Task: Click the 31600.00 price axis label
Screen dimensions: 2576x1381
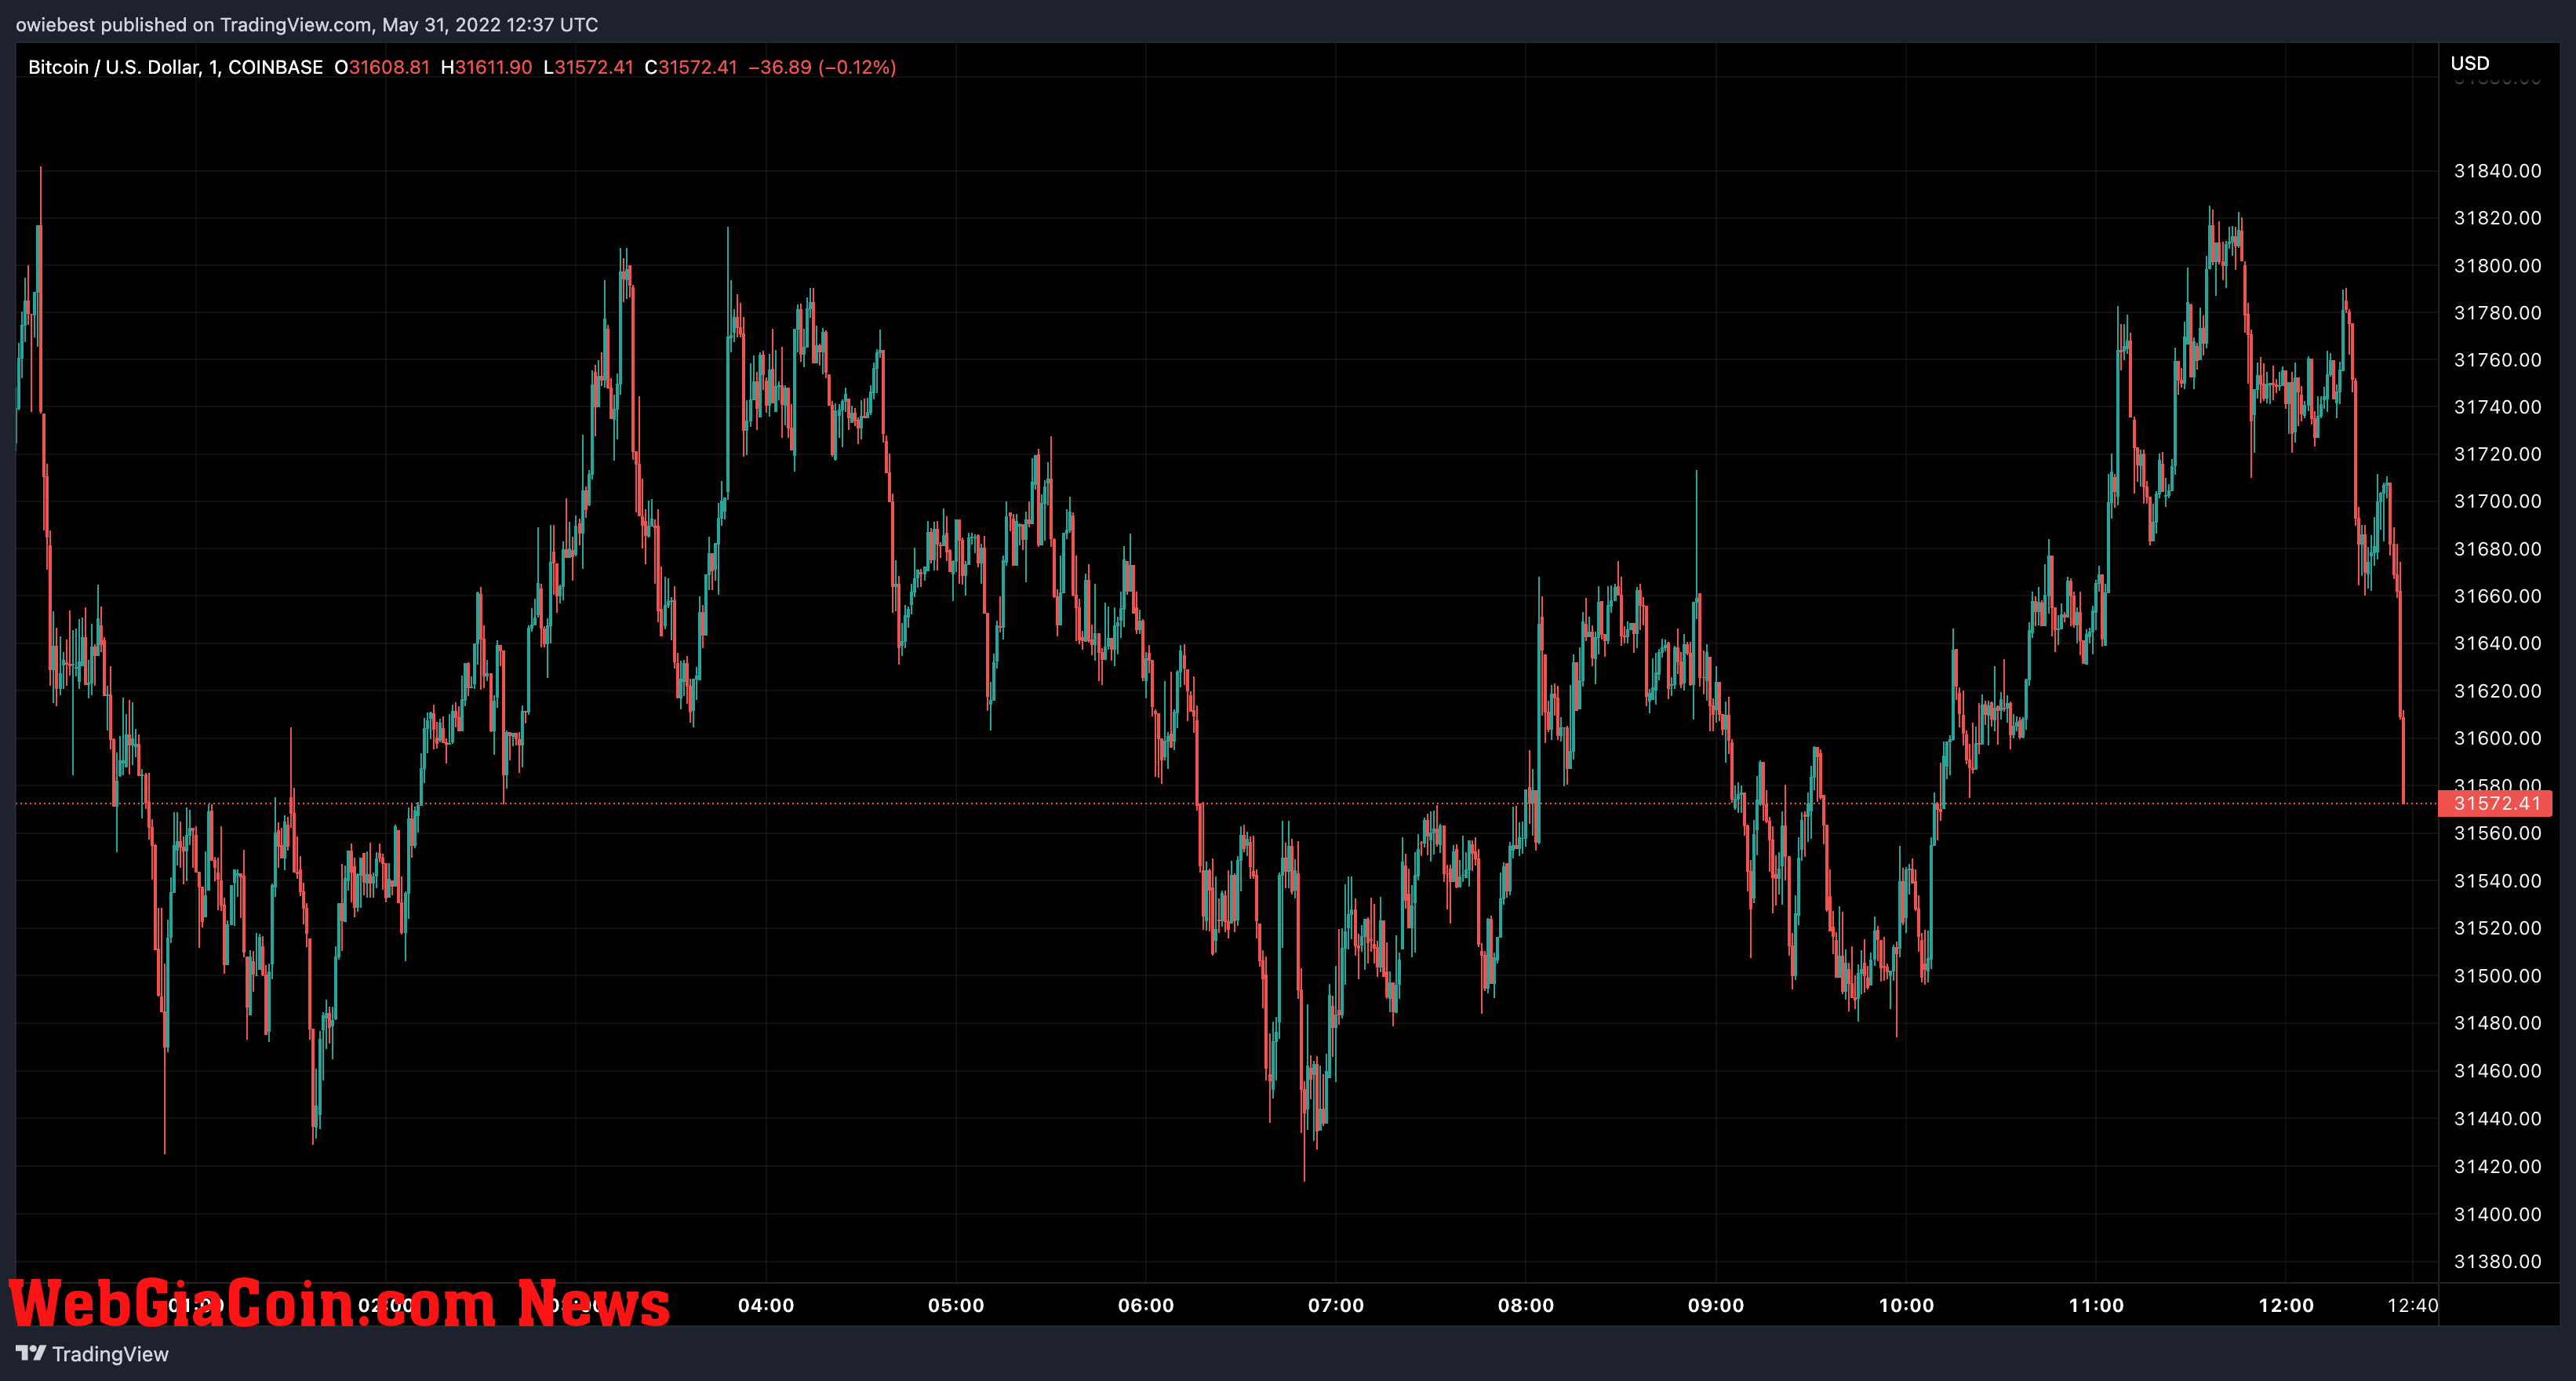Action: [2497, 738]
